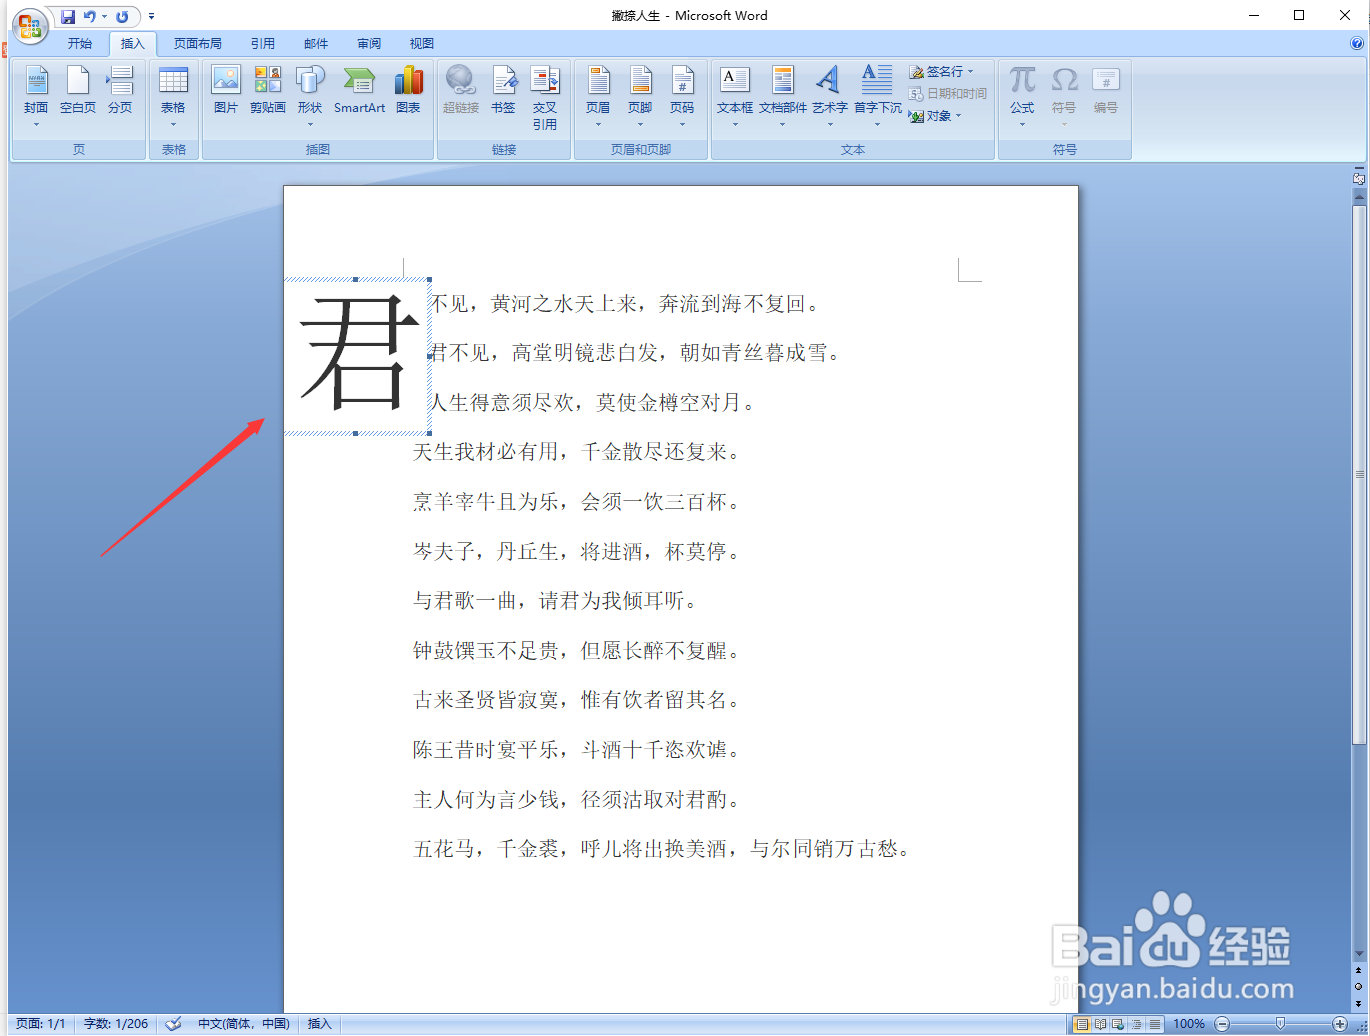
Task: Save the document from Quick Access Toolbar
Action: pyautogui.click(x=67, y=15)
